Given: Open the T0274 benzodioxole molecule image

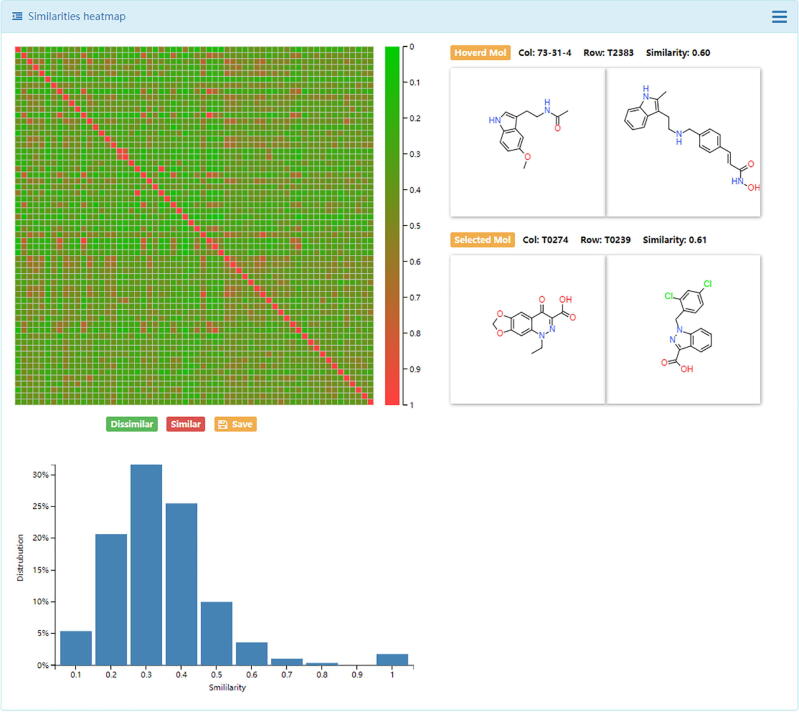Looking at the screenshot, I should pos(527,329).
